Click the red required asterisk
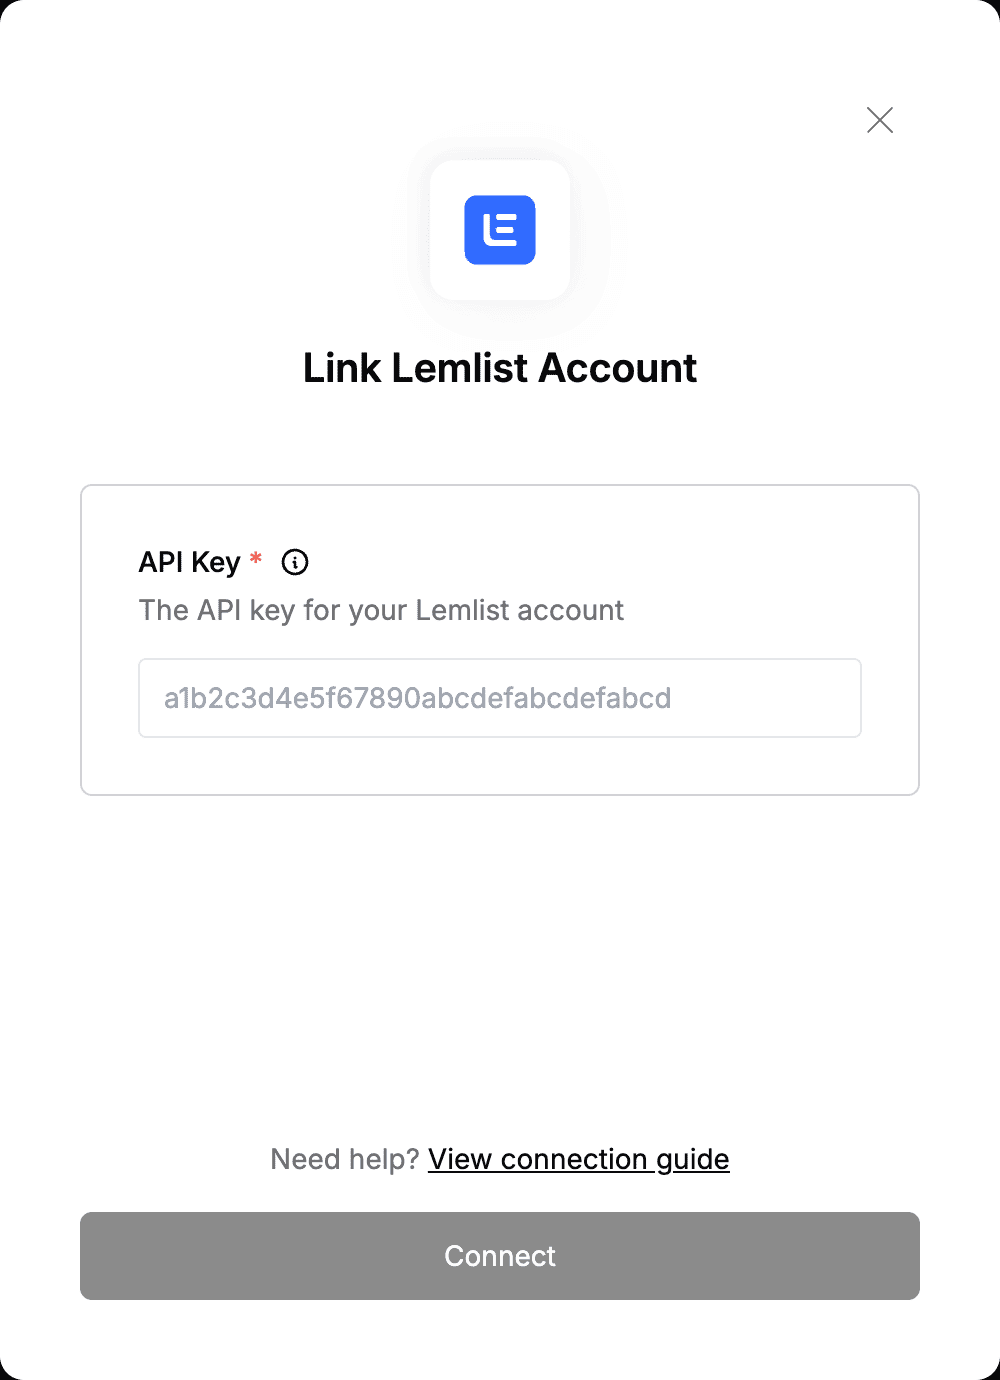 (256, 558)
